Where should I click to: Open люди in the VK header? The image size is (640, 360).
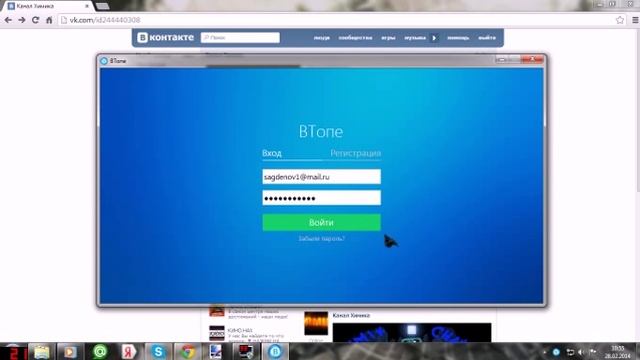322,38
